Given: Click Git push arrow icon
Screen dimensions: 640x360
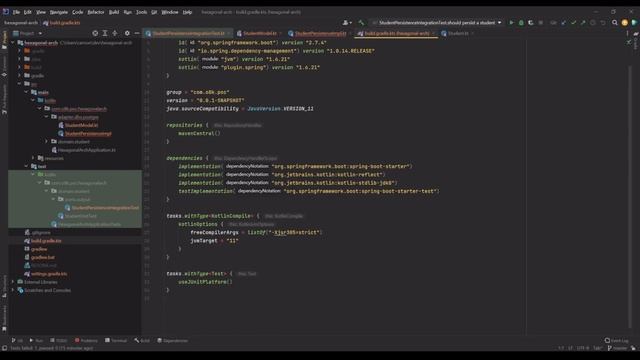Looking at the screenshot, I should (x=583, y=23).
